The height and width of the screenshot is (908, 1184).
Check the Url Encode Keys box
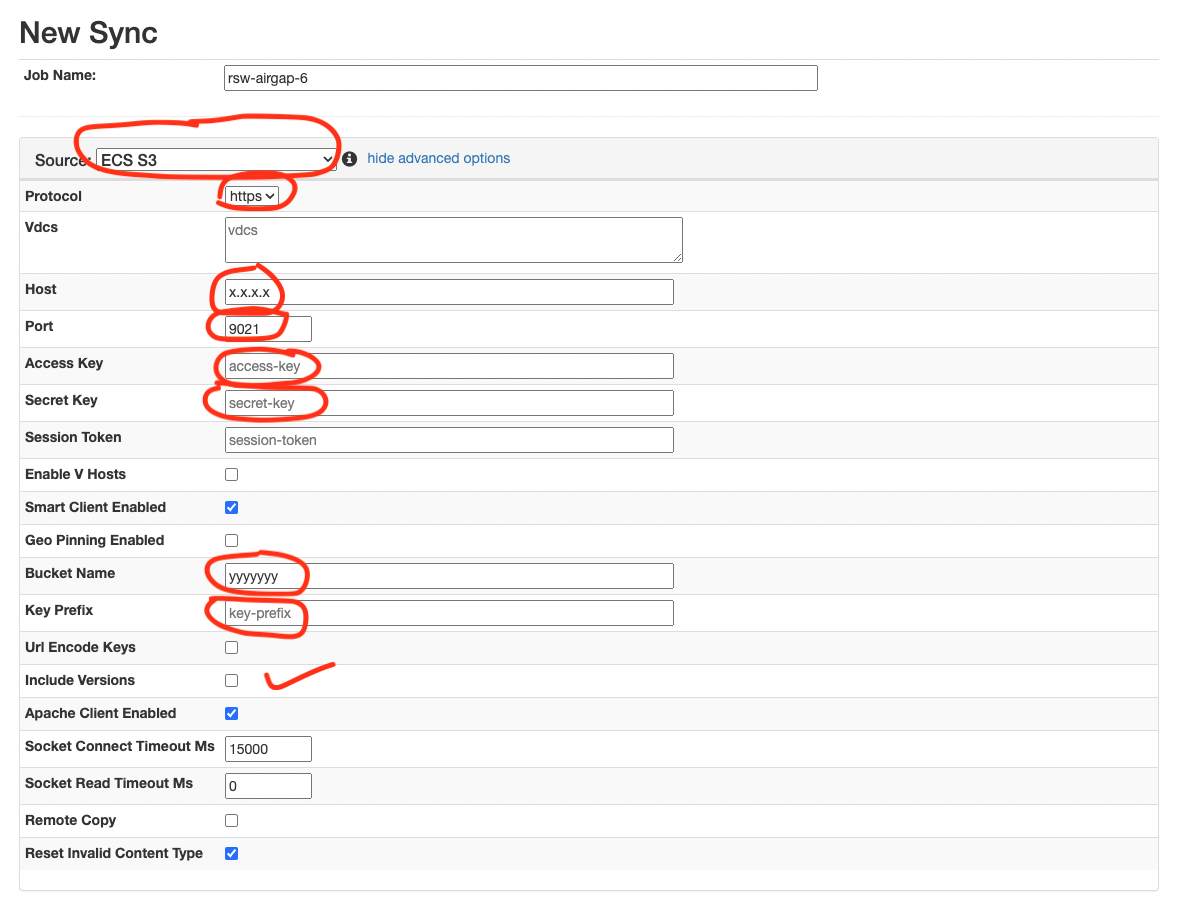click(x=232, y=648)
